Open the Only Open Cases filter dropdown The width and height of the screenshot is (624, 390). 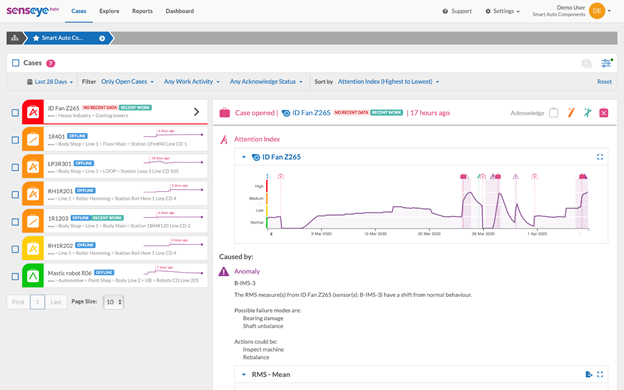tap(127, 82)
